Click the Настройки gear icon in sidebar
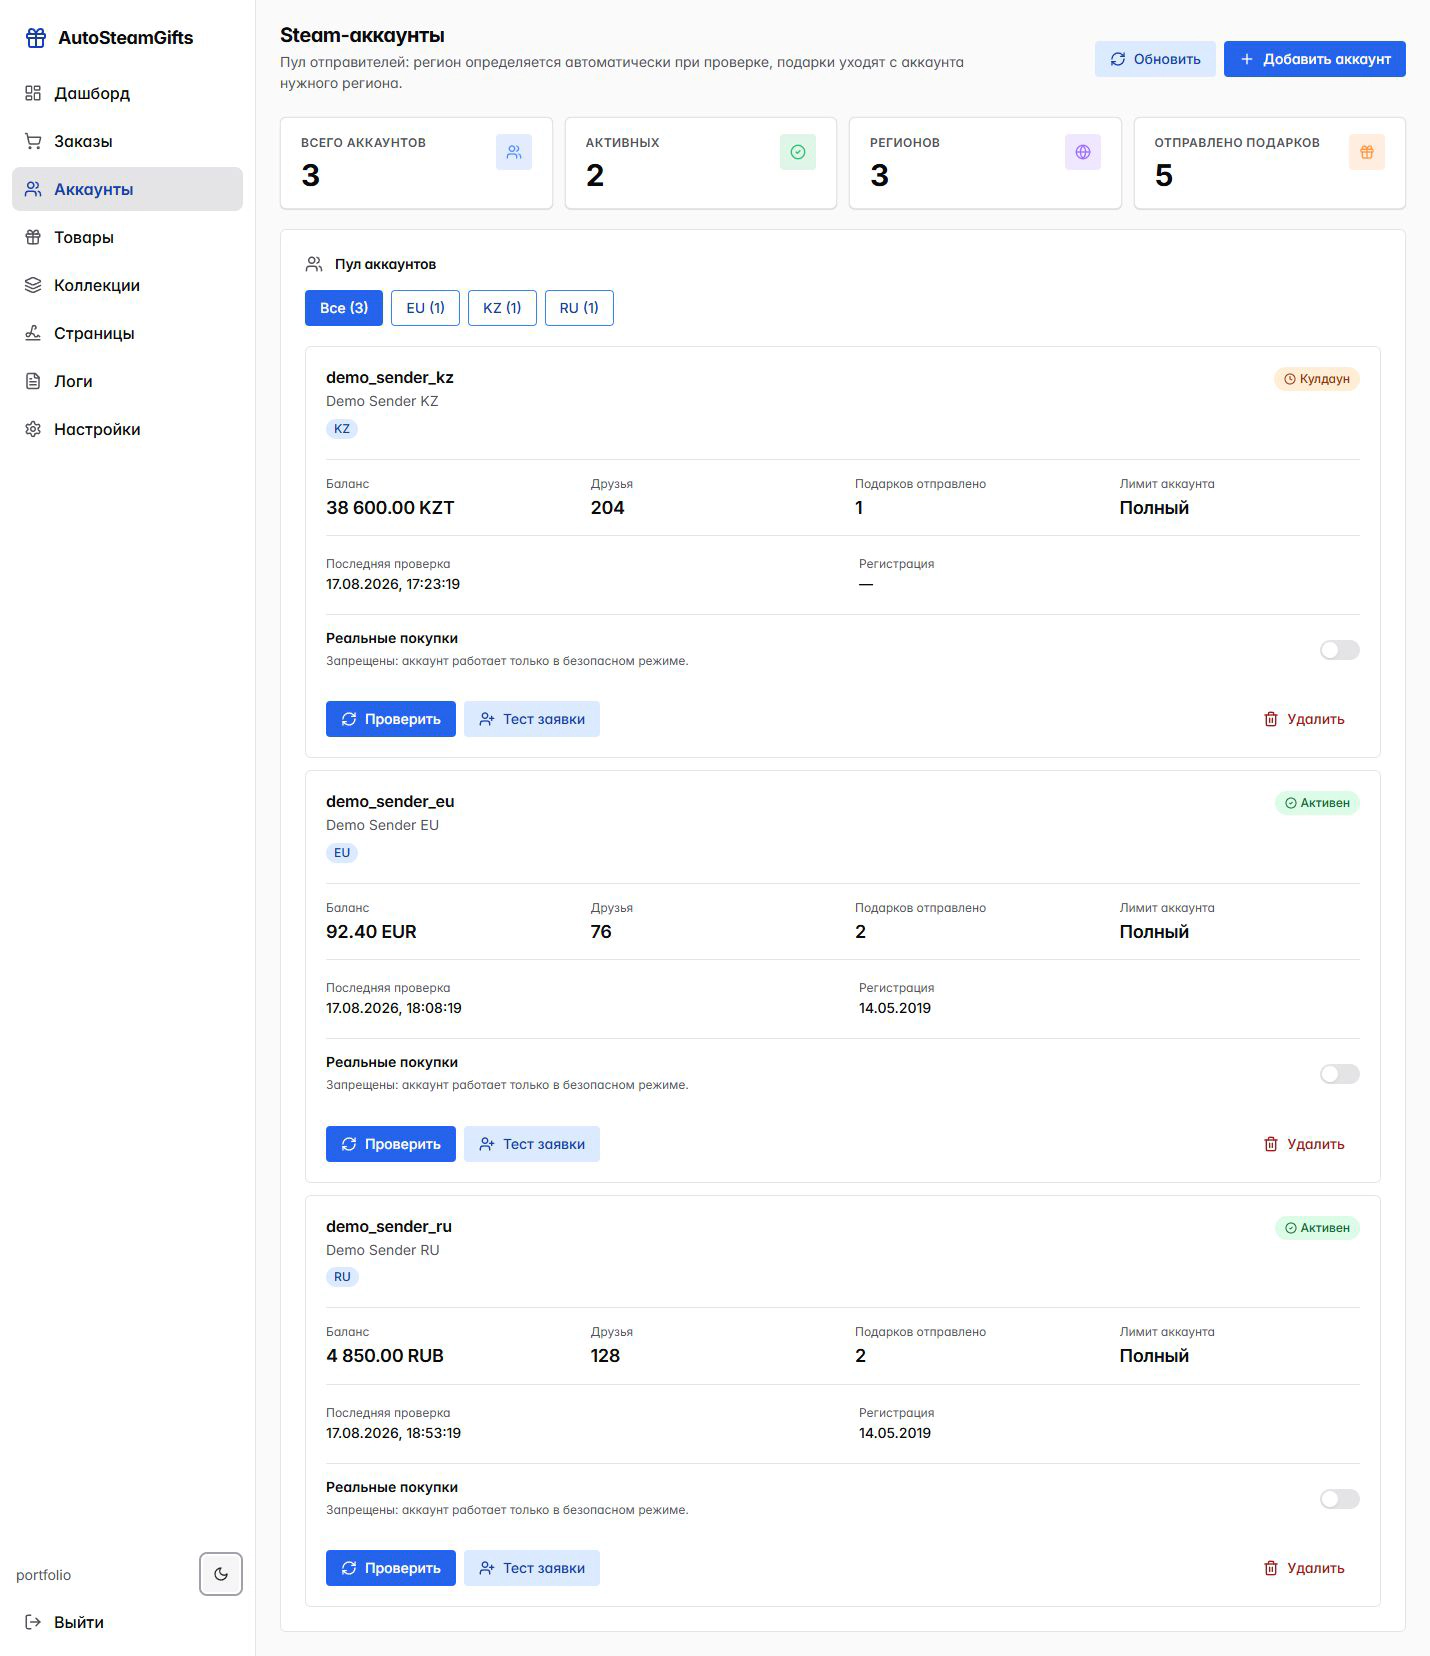 [33, 429]
